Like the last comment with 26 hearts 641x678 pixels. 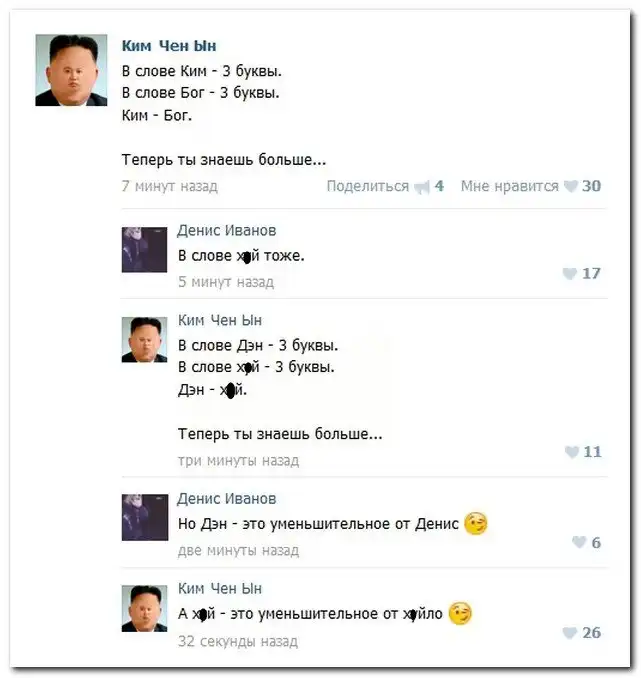tap(569, 633)
